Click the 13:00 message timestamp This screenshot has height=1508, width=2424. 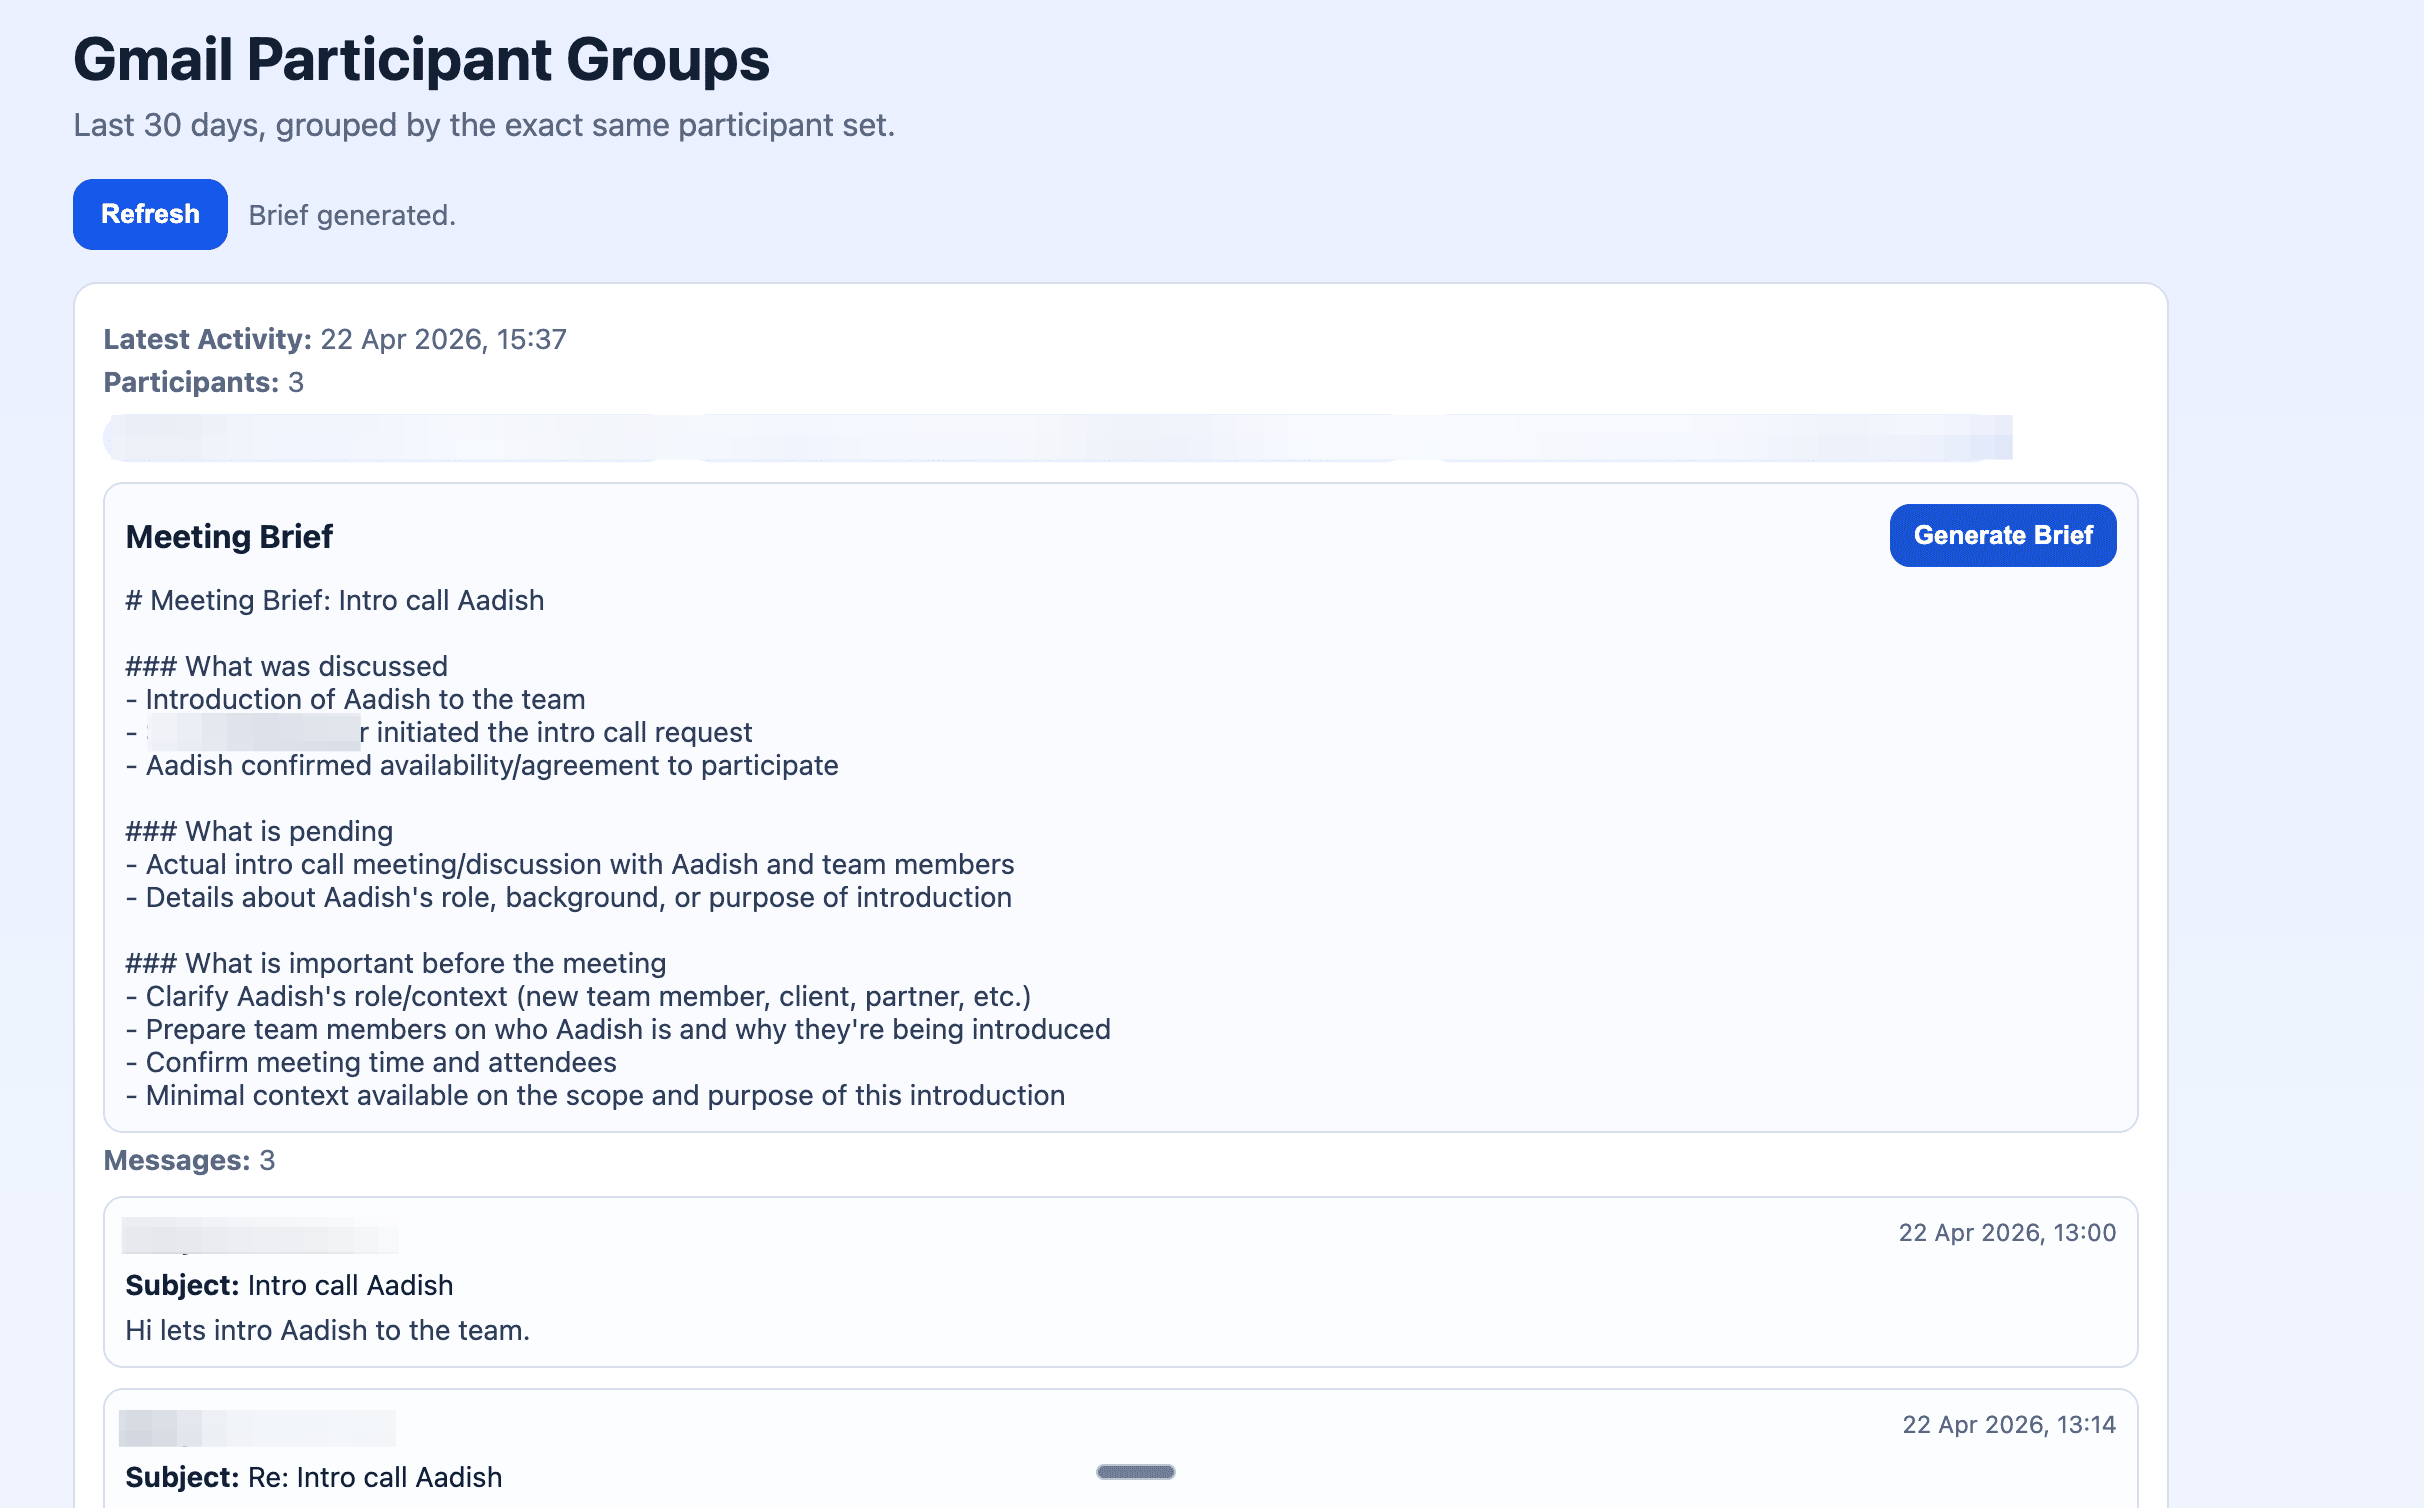[x=2006, y=1232]
